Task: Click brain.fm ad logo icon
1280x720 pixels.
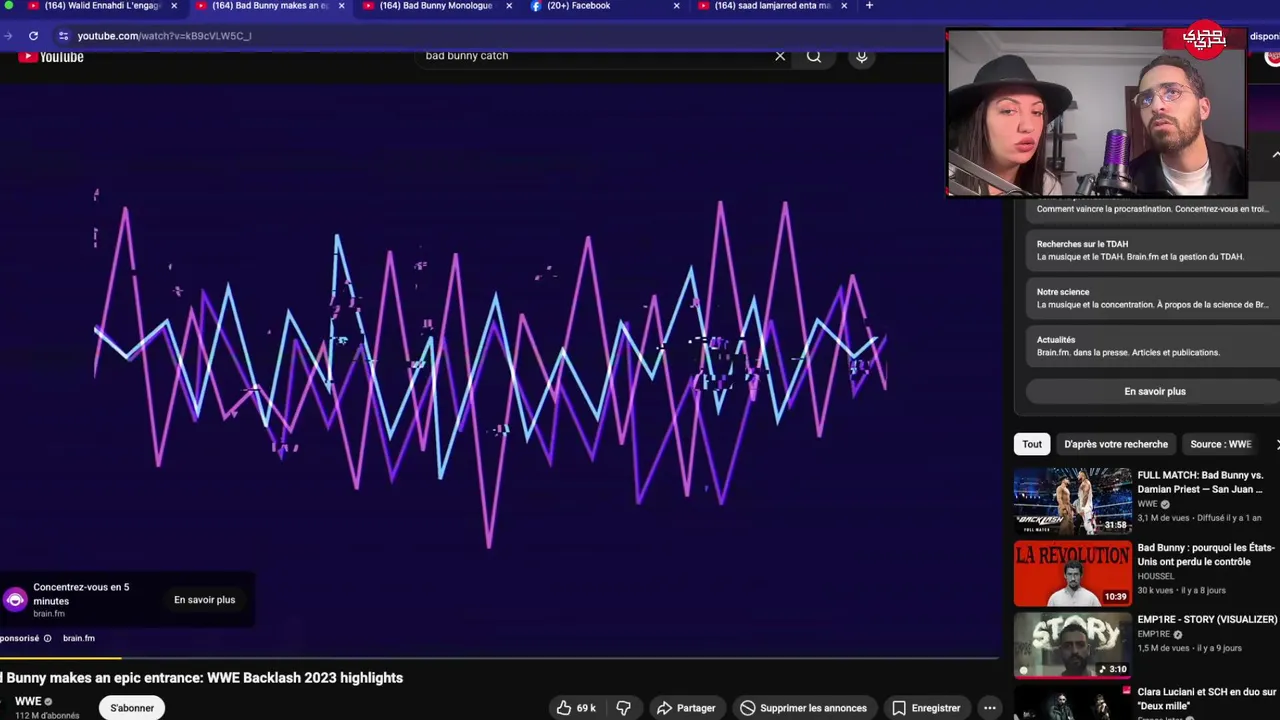Action: click(15, 600)
